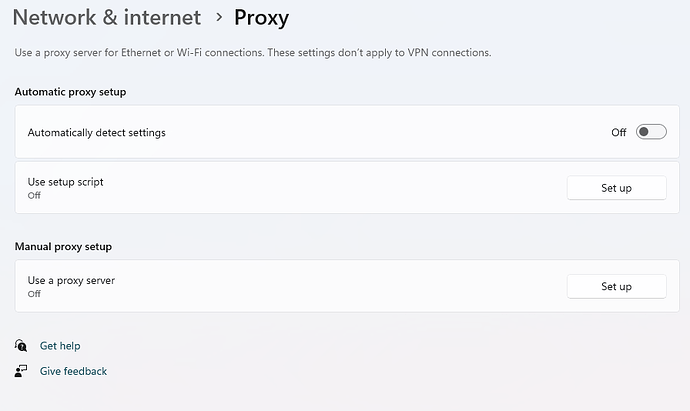Click the Off status under setup script
Screen dimensions: 690x411
click(x=34, y=195)
